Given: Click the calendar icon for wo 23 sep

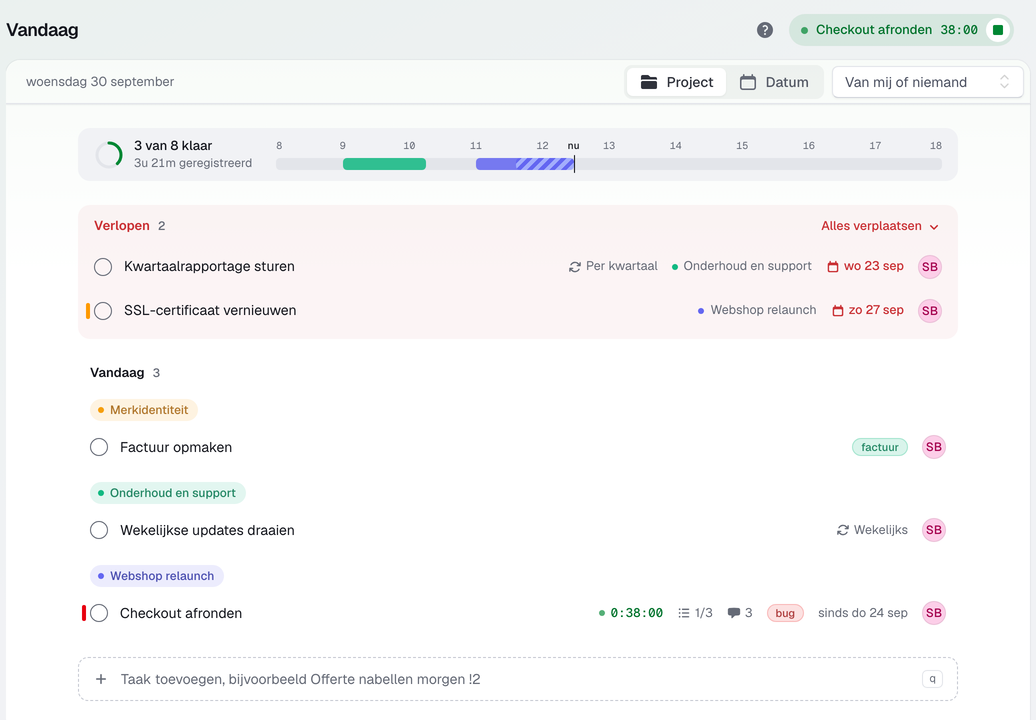Looking at the screenshot, I should pos(833,267).
